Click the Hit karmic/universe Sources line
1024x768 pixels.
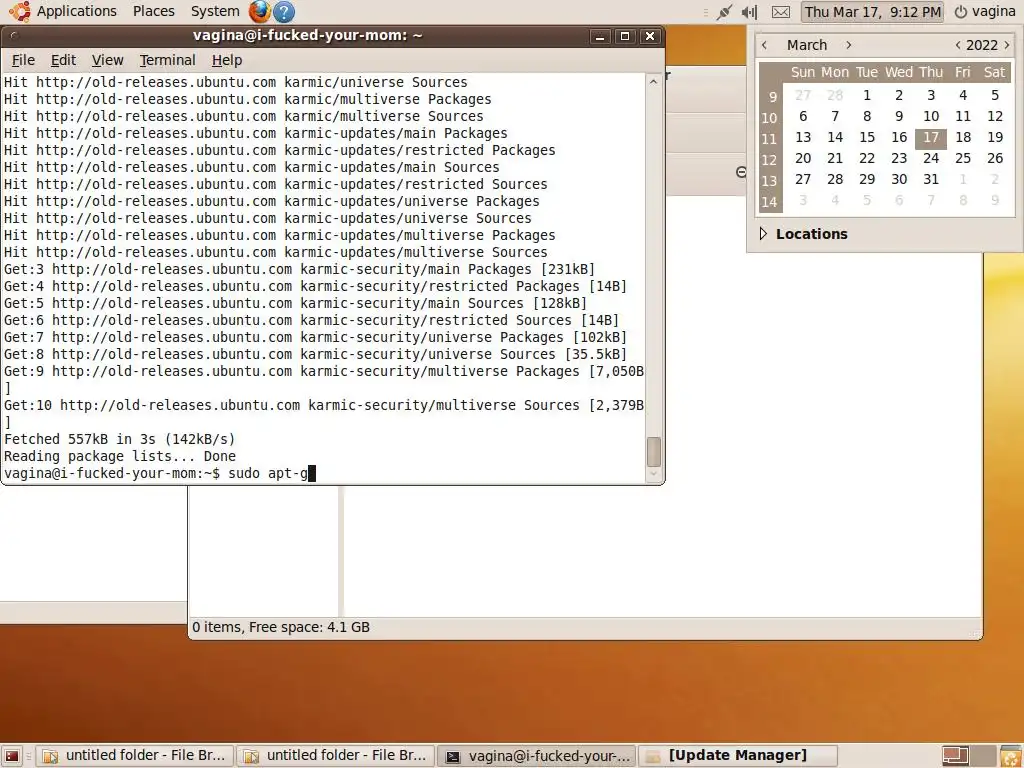[236, 82]
